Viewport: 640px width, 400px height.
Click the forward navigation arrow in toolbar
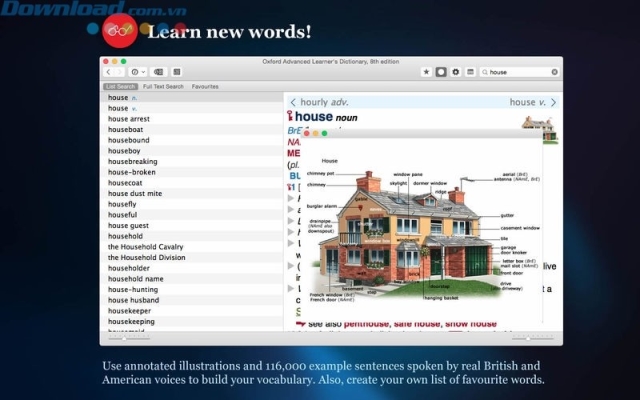point(119,72)
